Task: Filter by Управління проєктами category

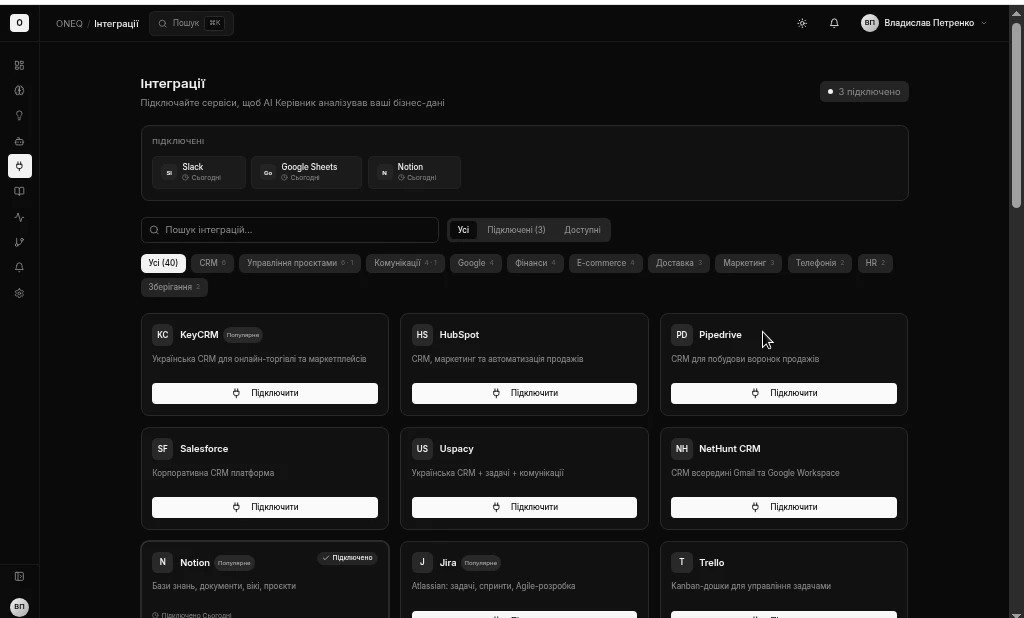Action: pos(300,263)
